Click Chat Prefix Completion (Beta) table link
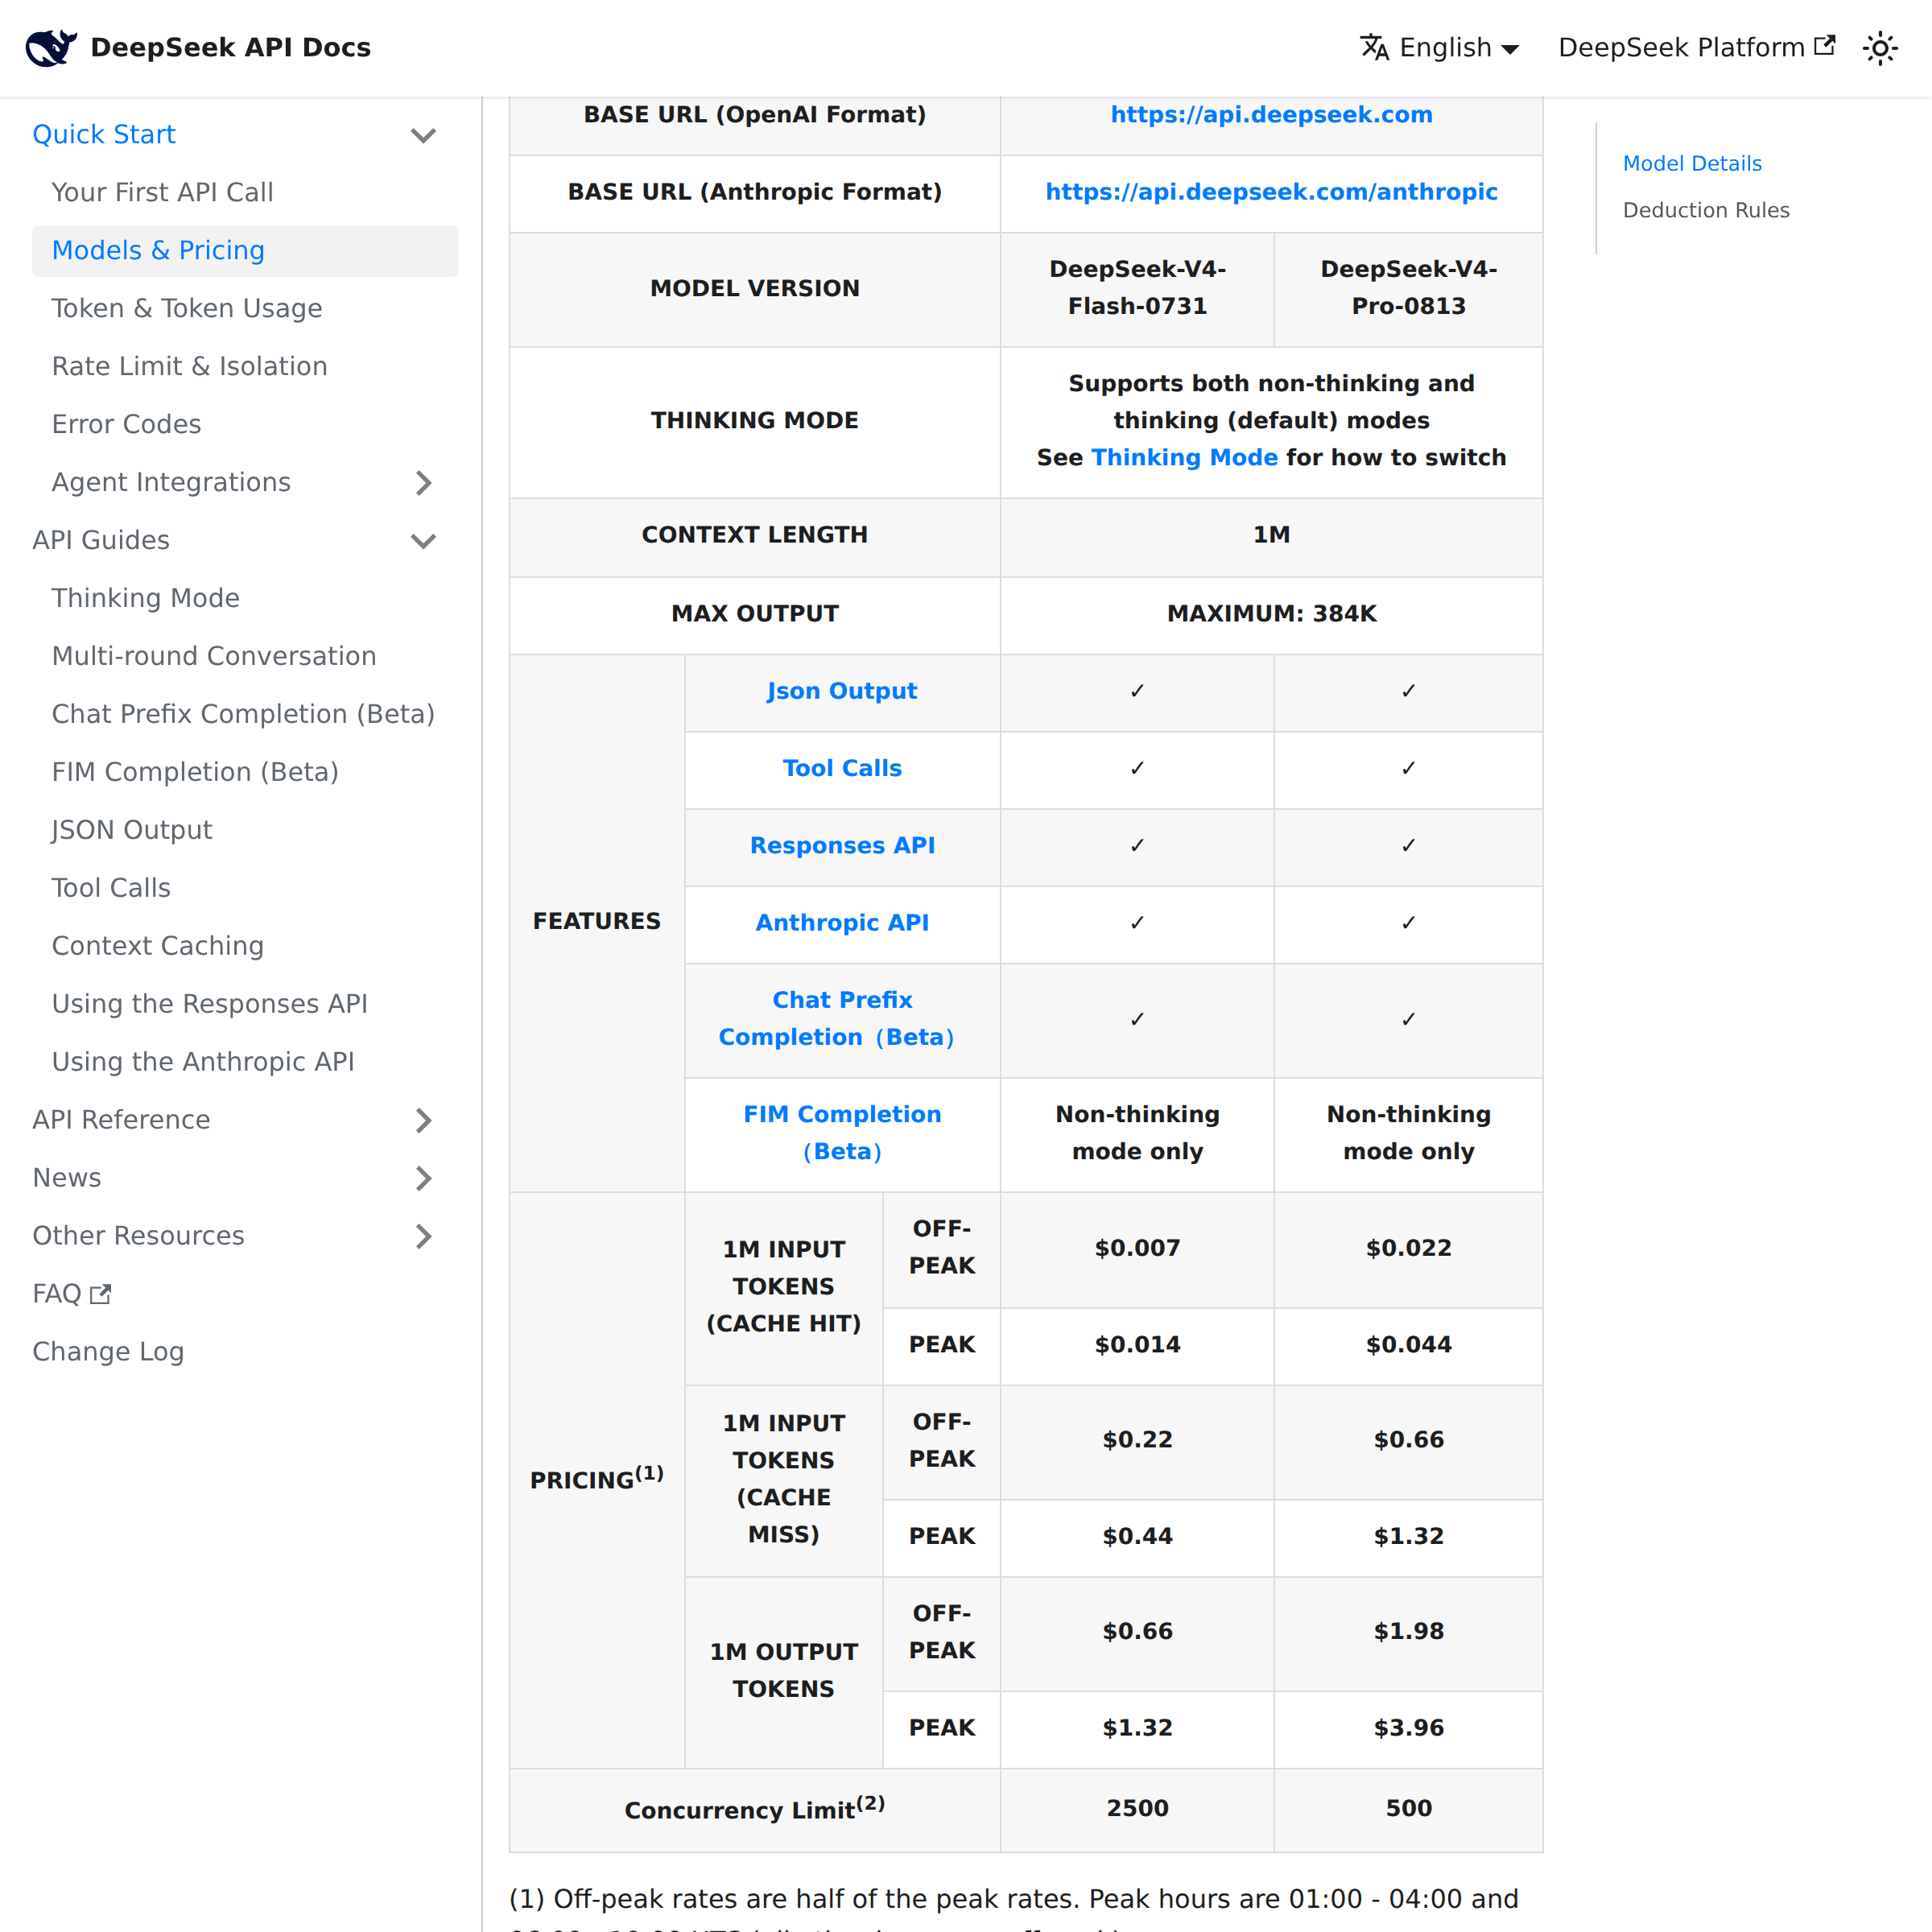The image size is (1932, 1932). (x=837, y=1019)
